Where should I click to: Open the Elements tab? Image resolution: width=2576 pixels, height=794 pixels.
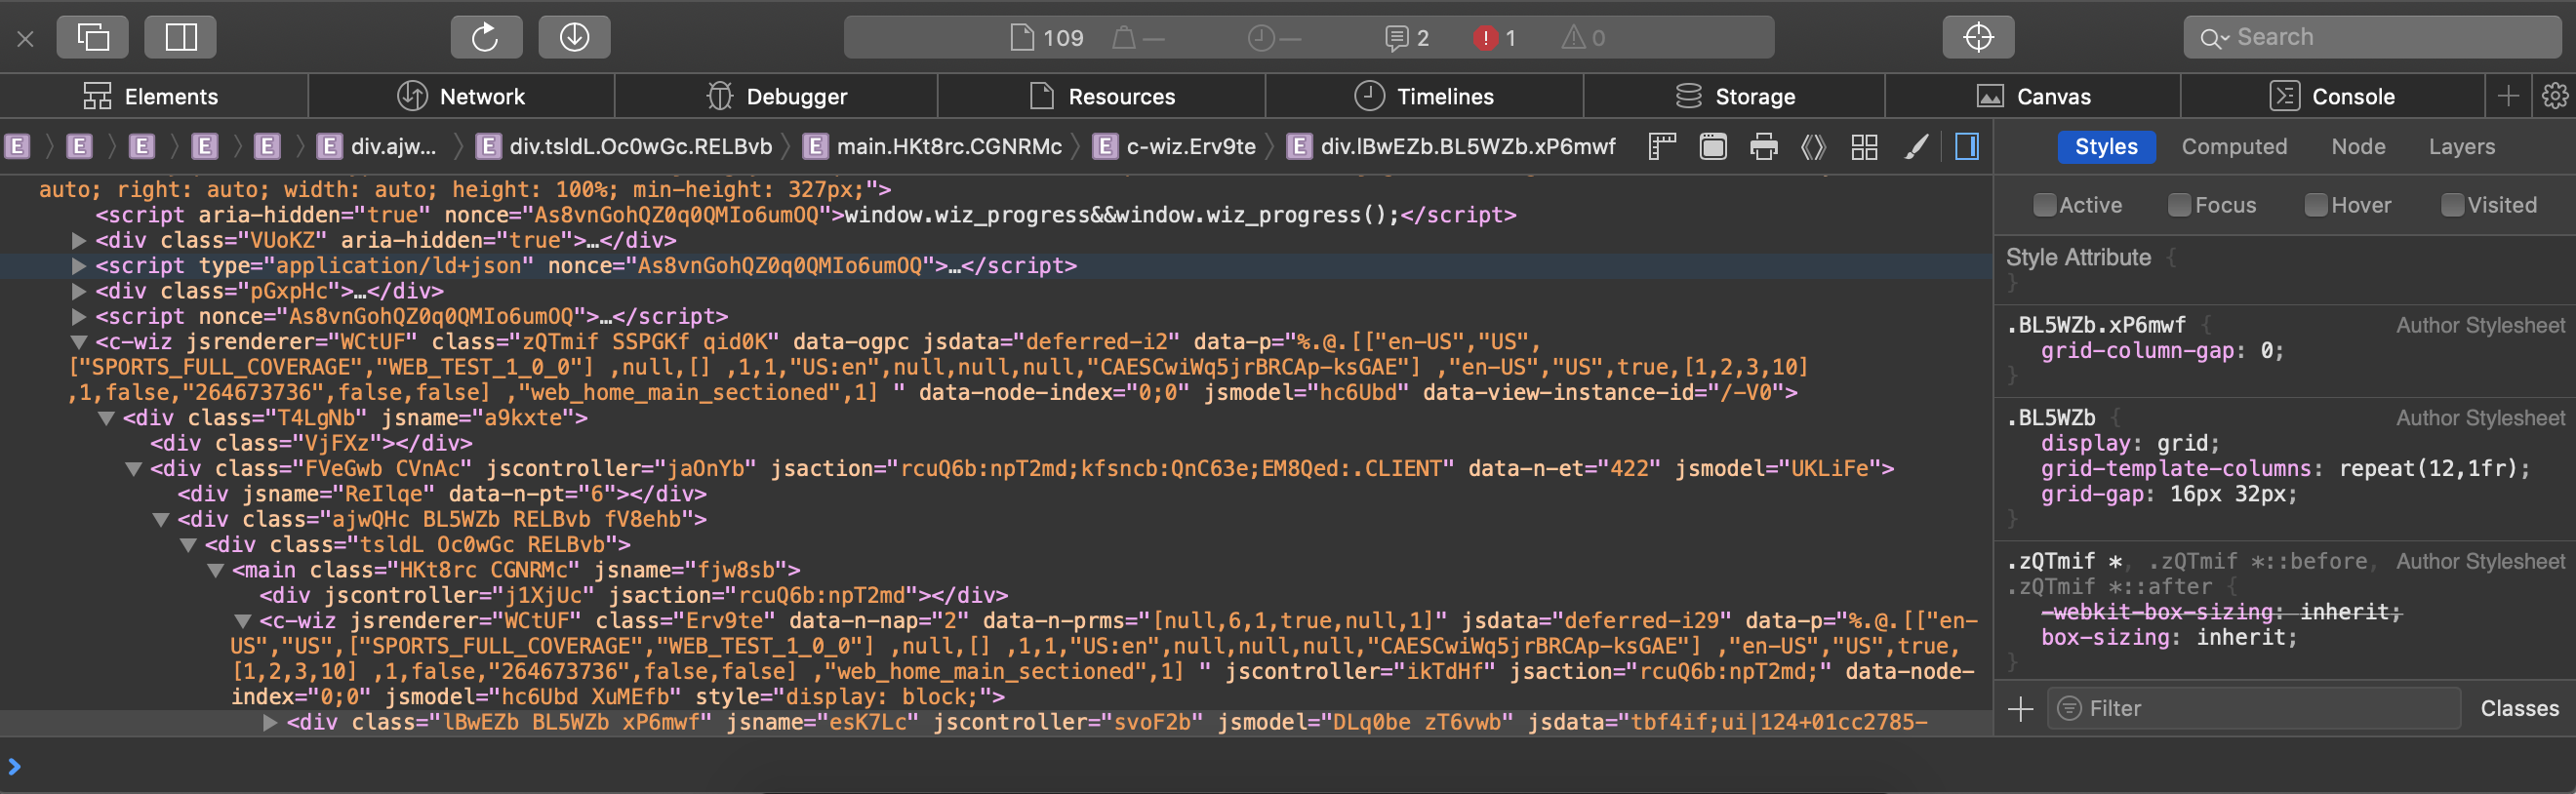pyautogui.click(x=153, y=97)
